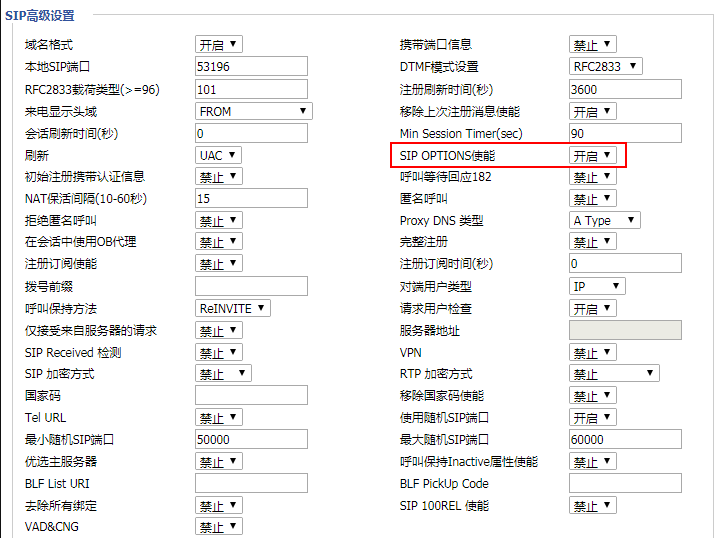The image size is (723, 538).
Task: Expand the SIP 加密方式 dropdown
Action: (223, 374)
